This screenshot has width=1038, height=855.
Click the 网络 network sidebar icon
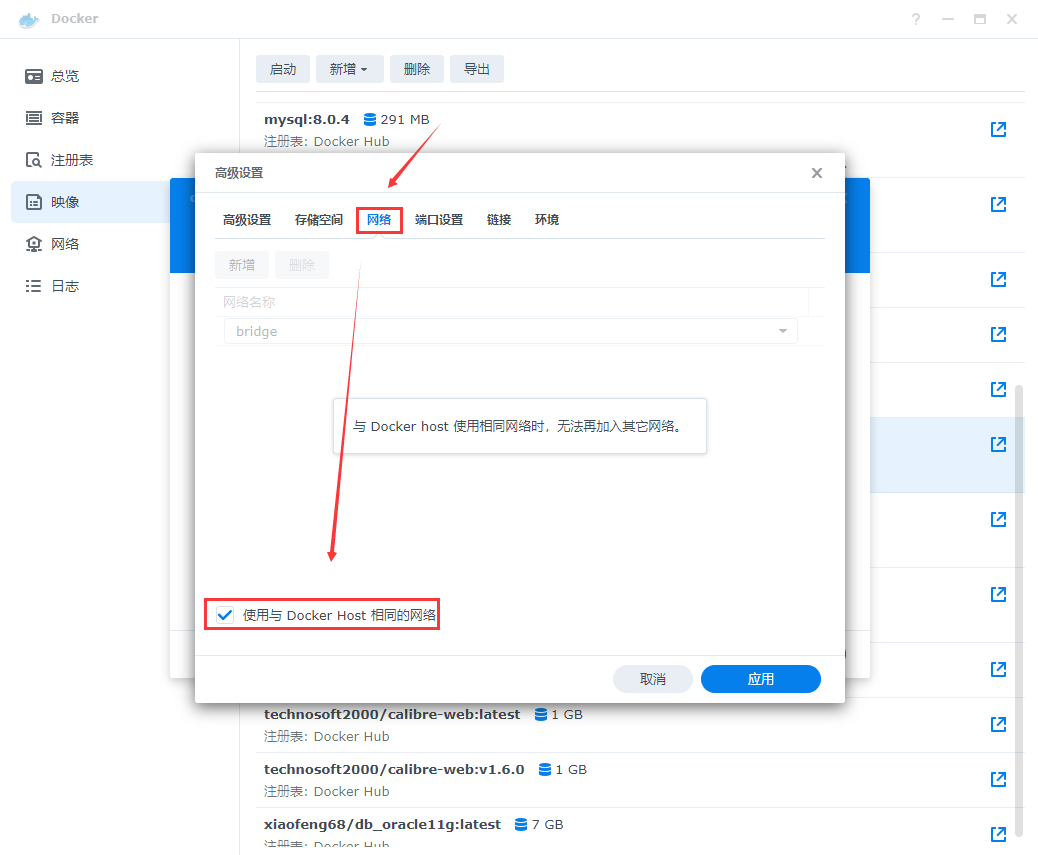tap(35, 244)
